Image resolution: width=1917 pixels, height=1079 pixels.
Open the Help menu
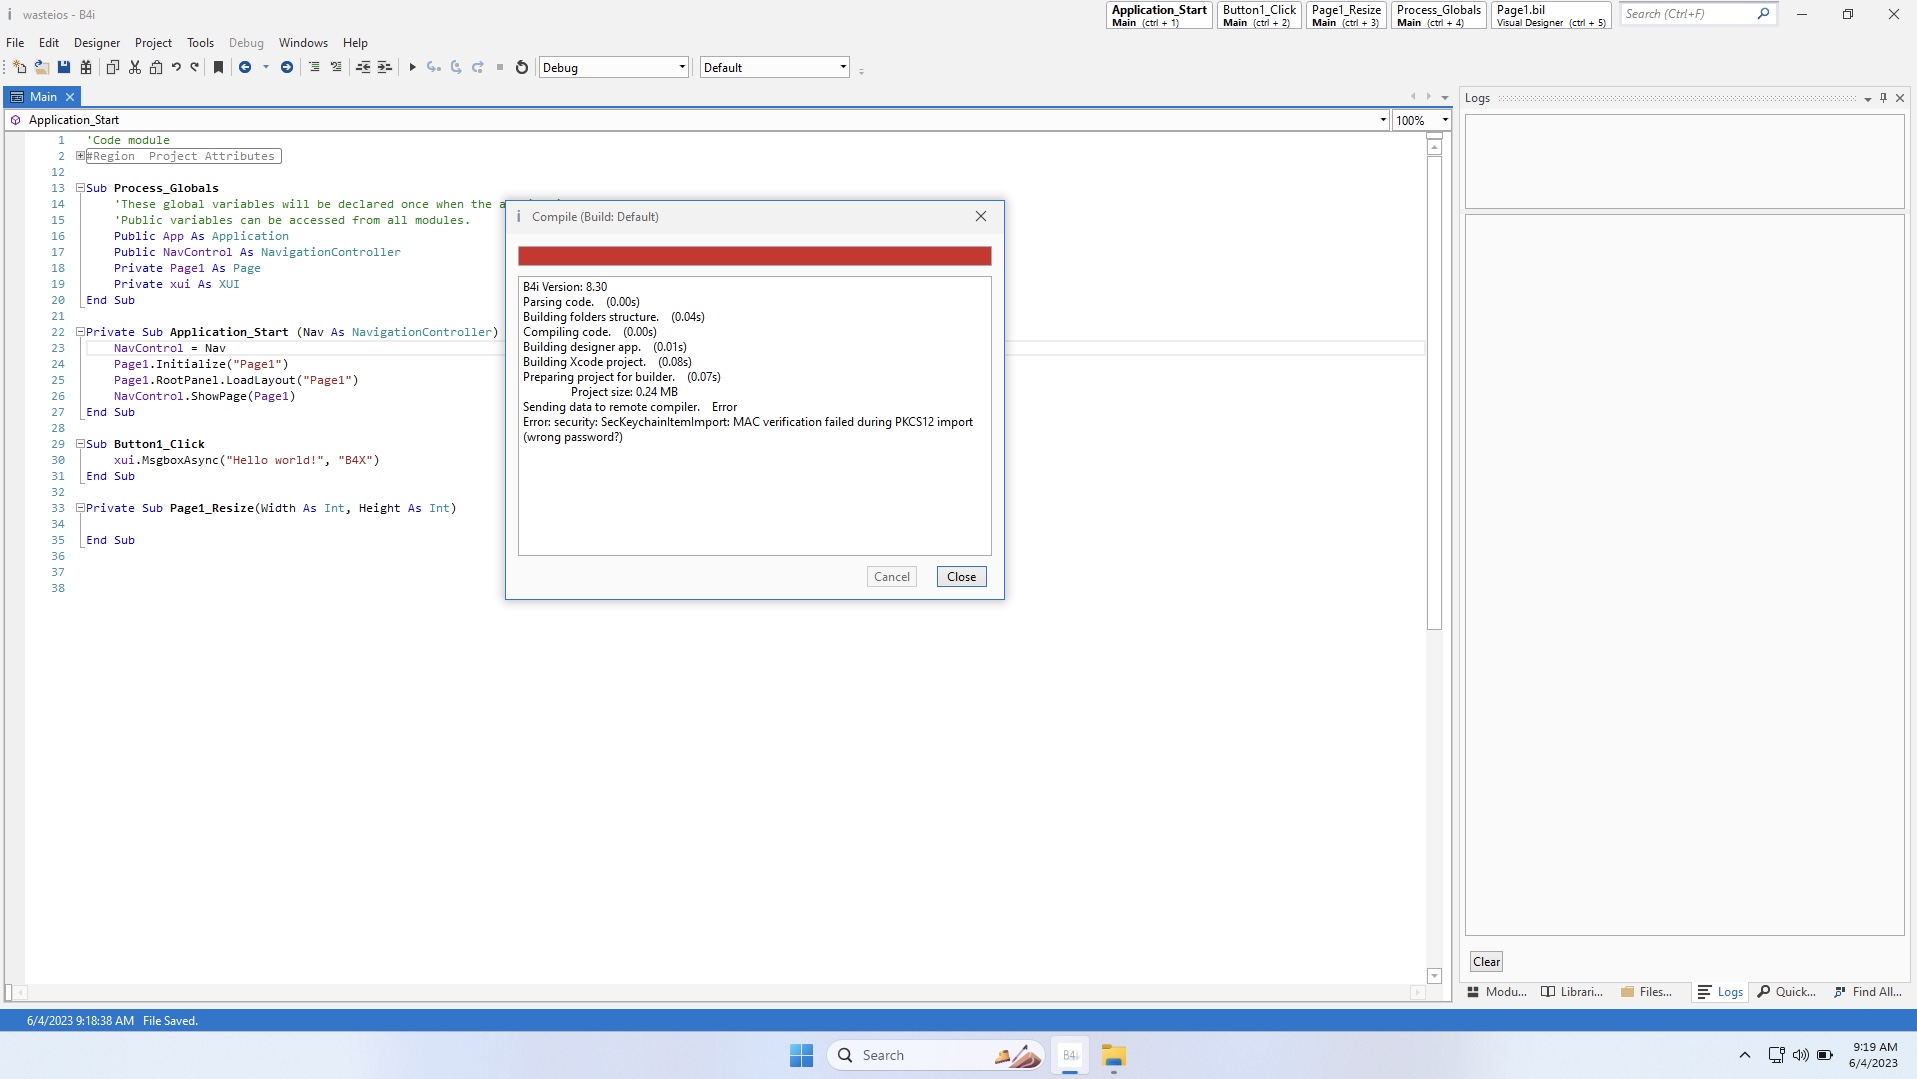(355, 43)
